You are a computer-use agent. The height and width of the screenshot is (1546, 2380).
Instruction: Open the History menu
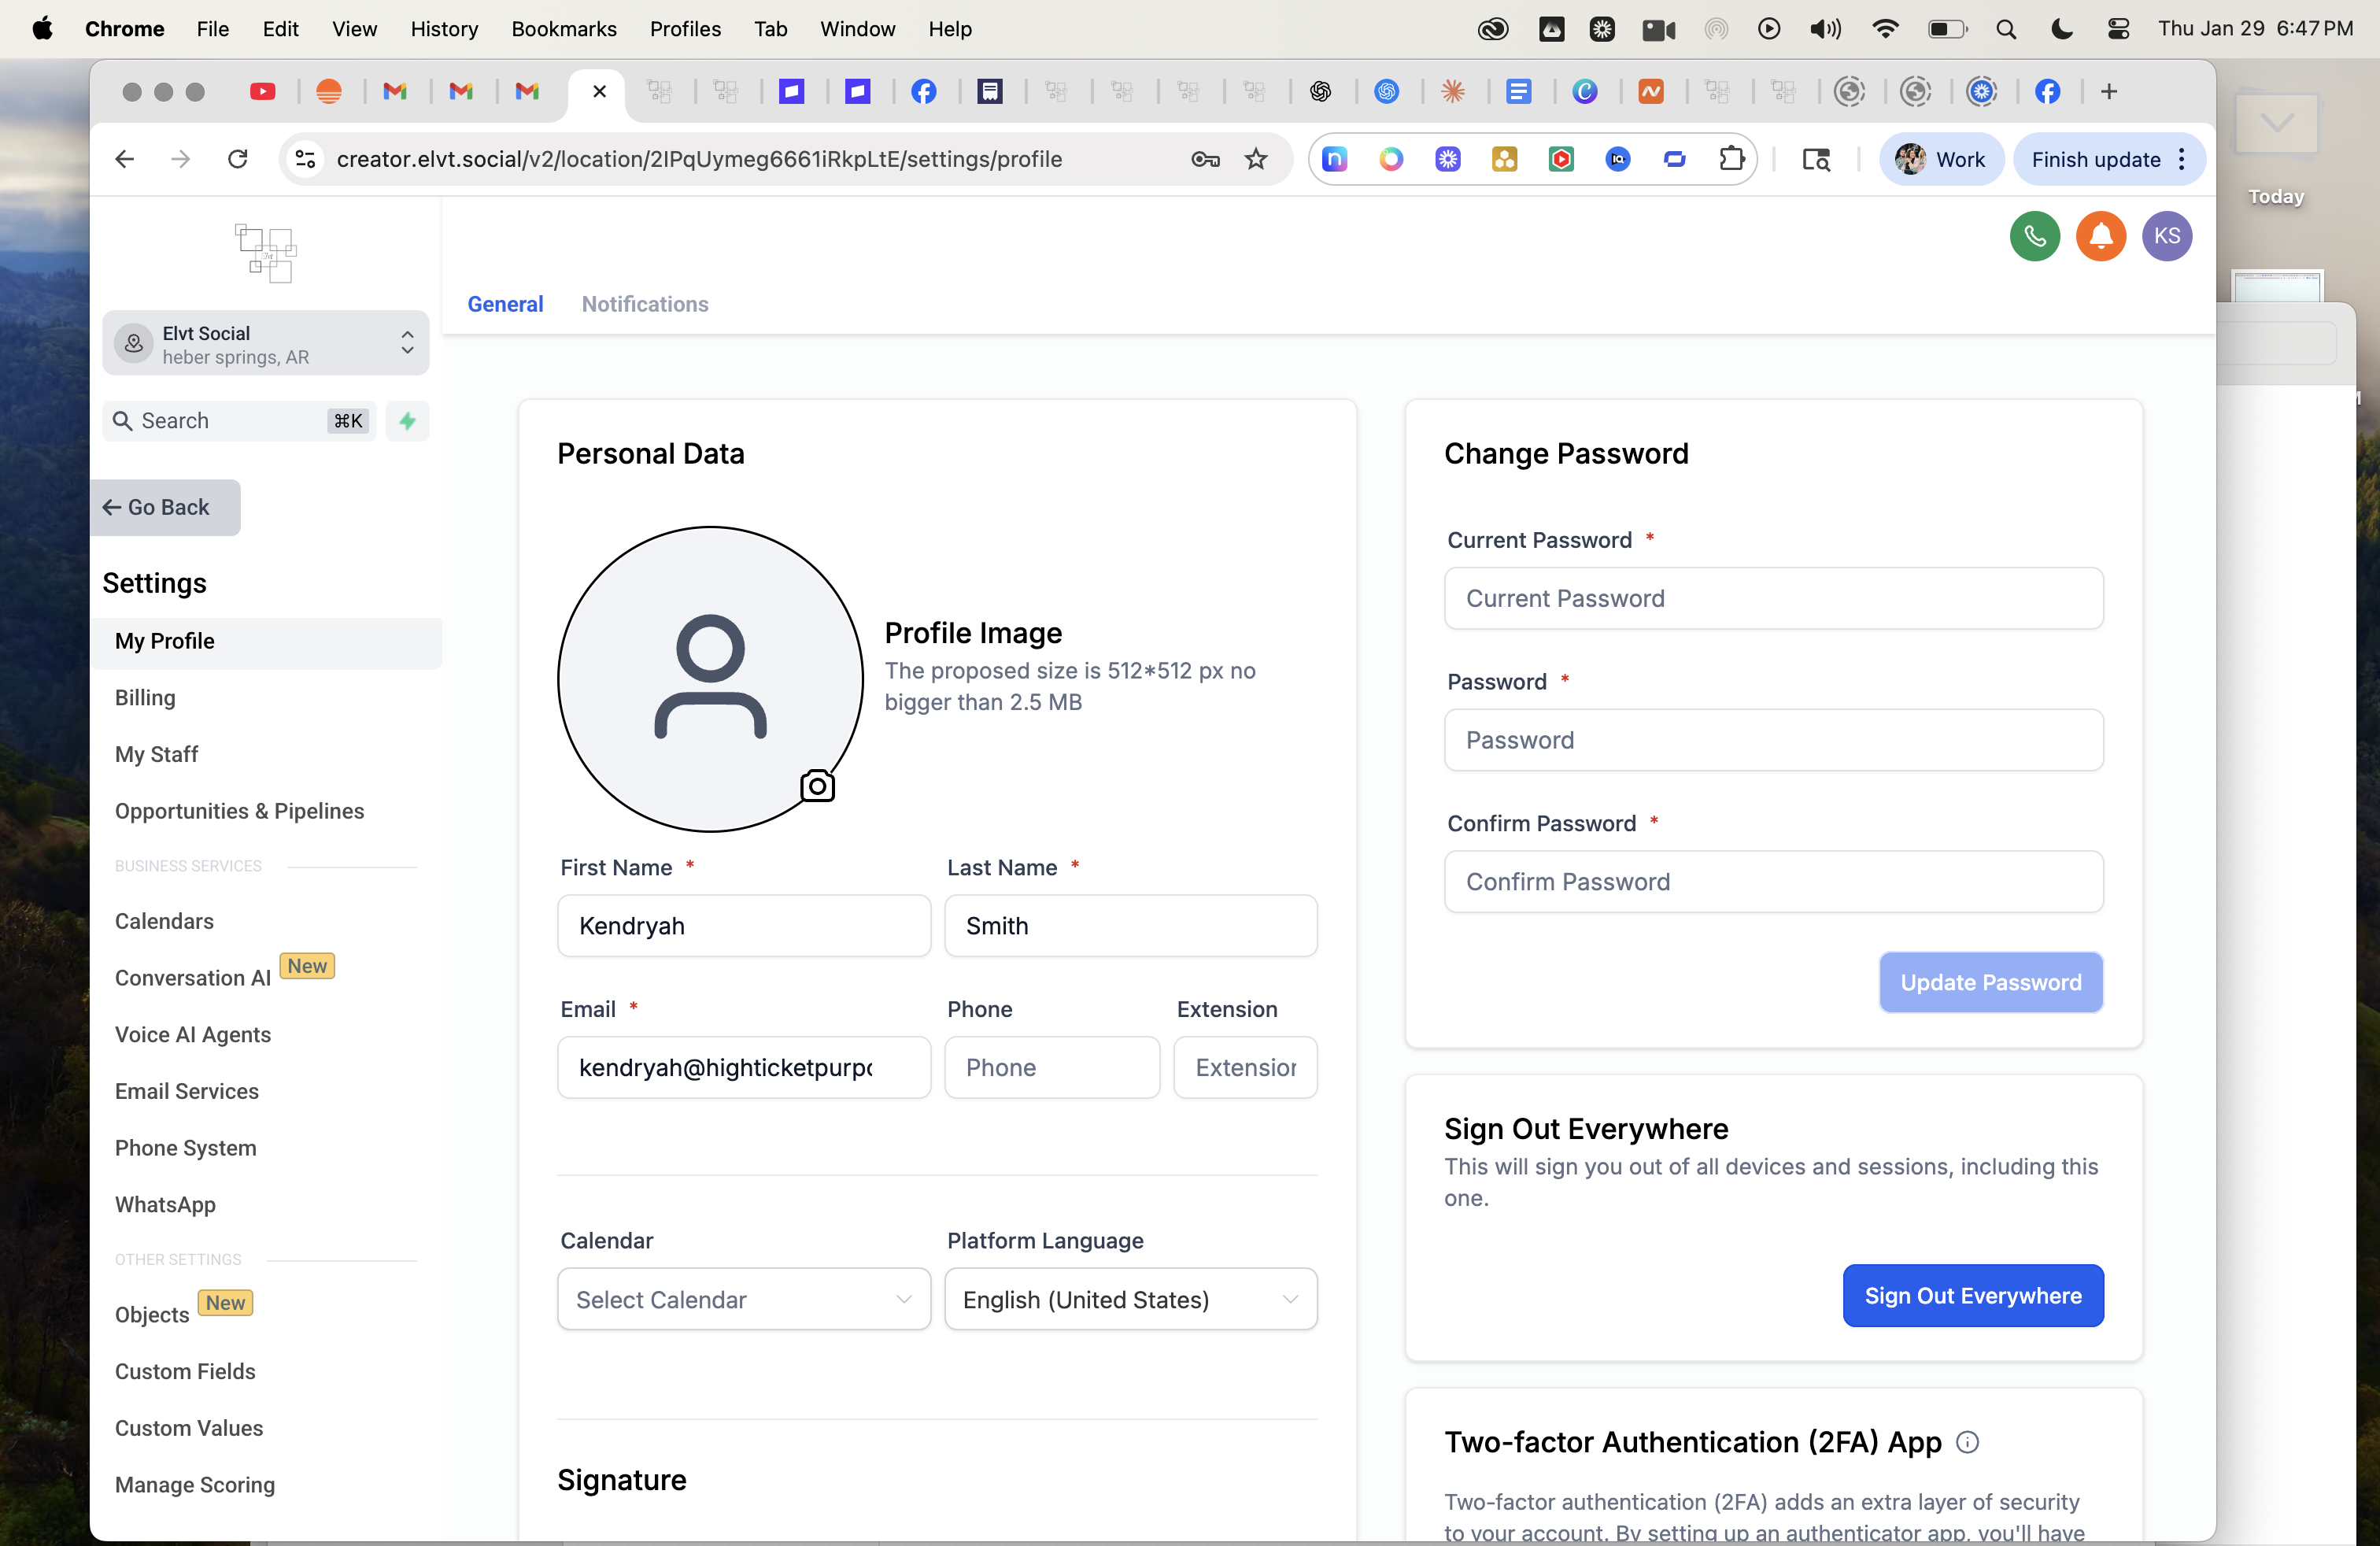444,29
